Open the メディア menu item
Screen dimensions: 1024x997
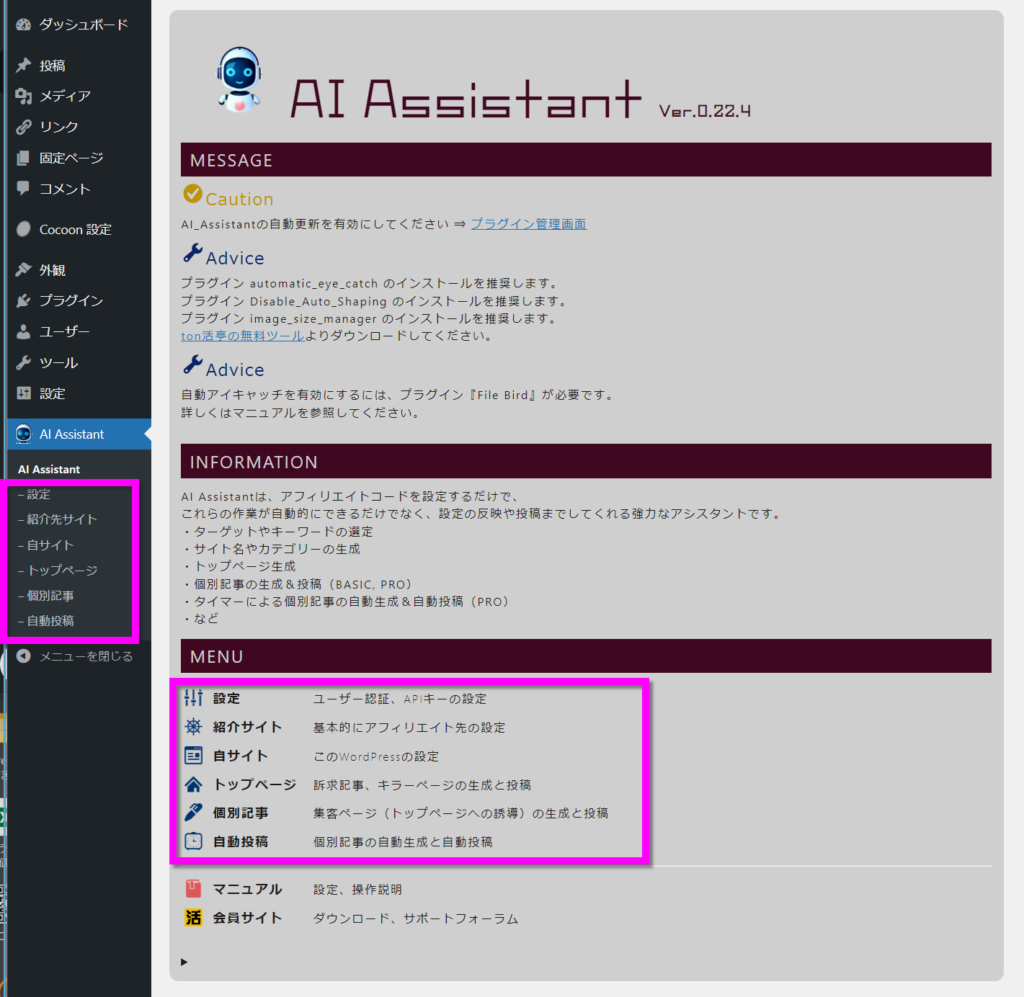coord(64,96)
